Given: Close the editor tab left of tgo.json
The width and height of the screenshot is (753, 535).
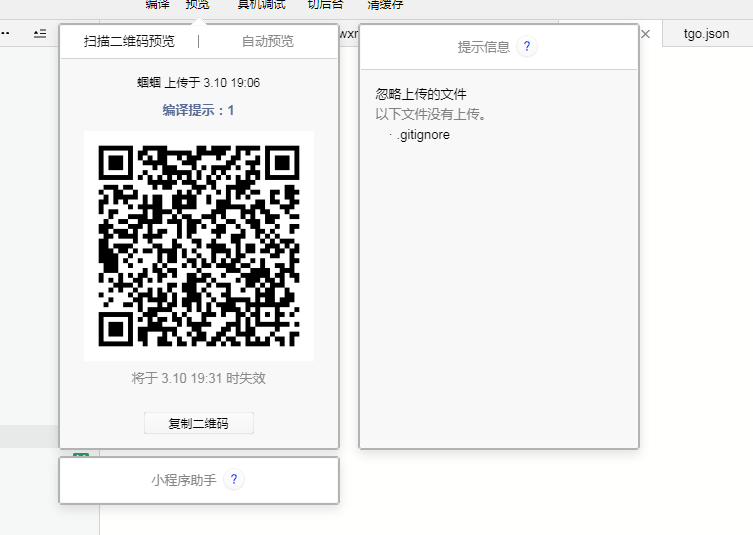Looking at the screenshot, I should (x=645, y=34).
